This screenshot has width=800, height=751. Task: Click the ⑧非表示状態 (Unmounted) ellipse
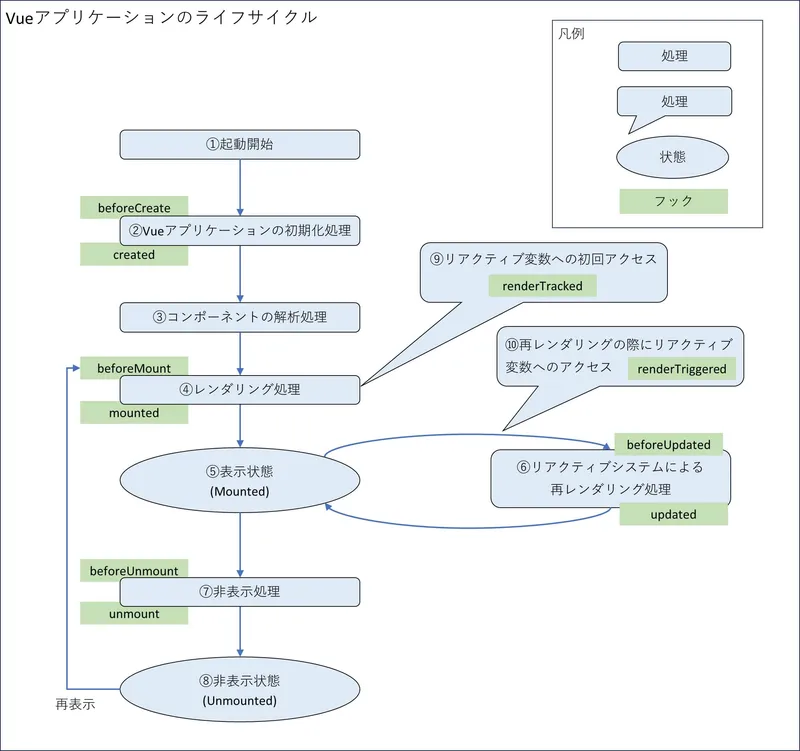click(x=239, y=690)
